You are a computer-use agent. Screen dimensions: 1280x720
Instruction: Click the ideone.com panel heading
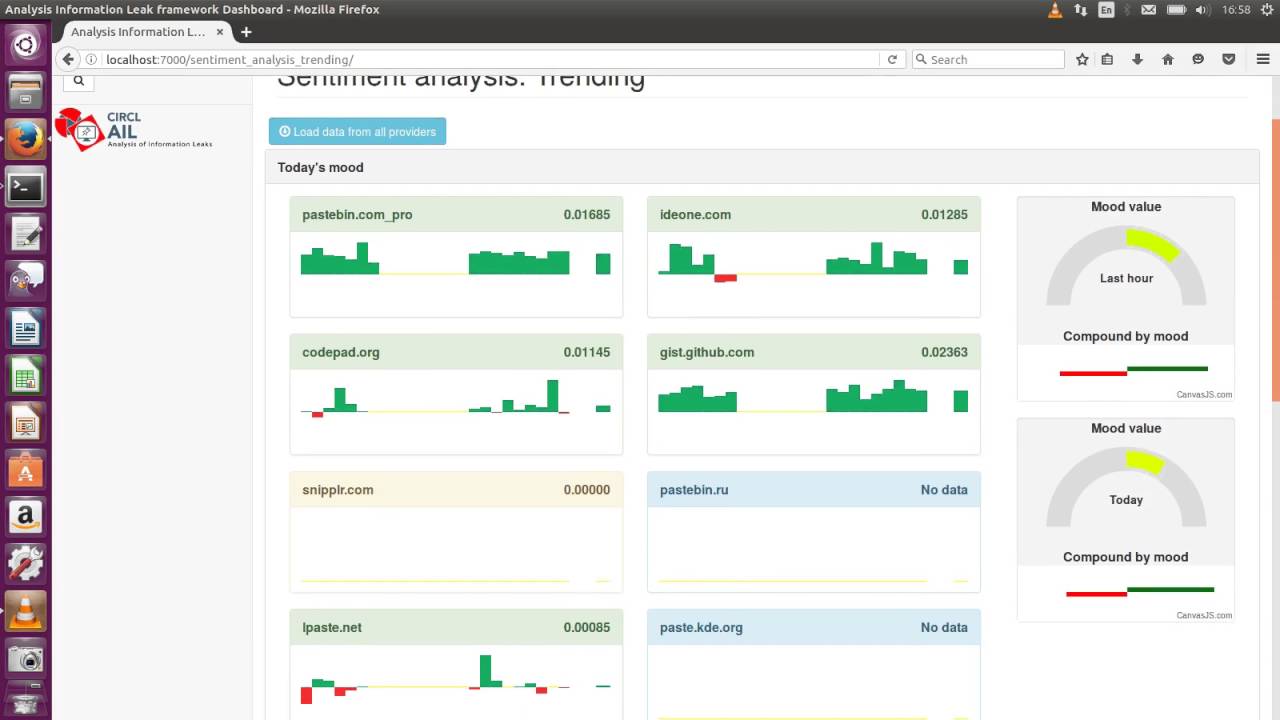pyautogui.click(x=814, y=214)
